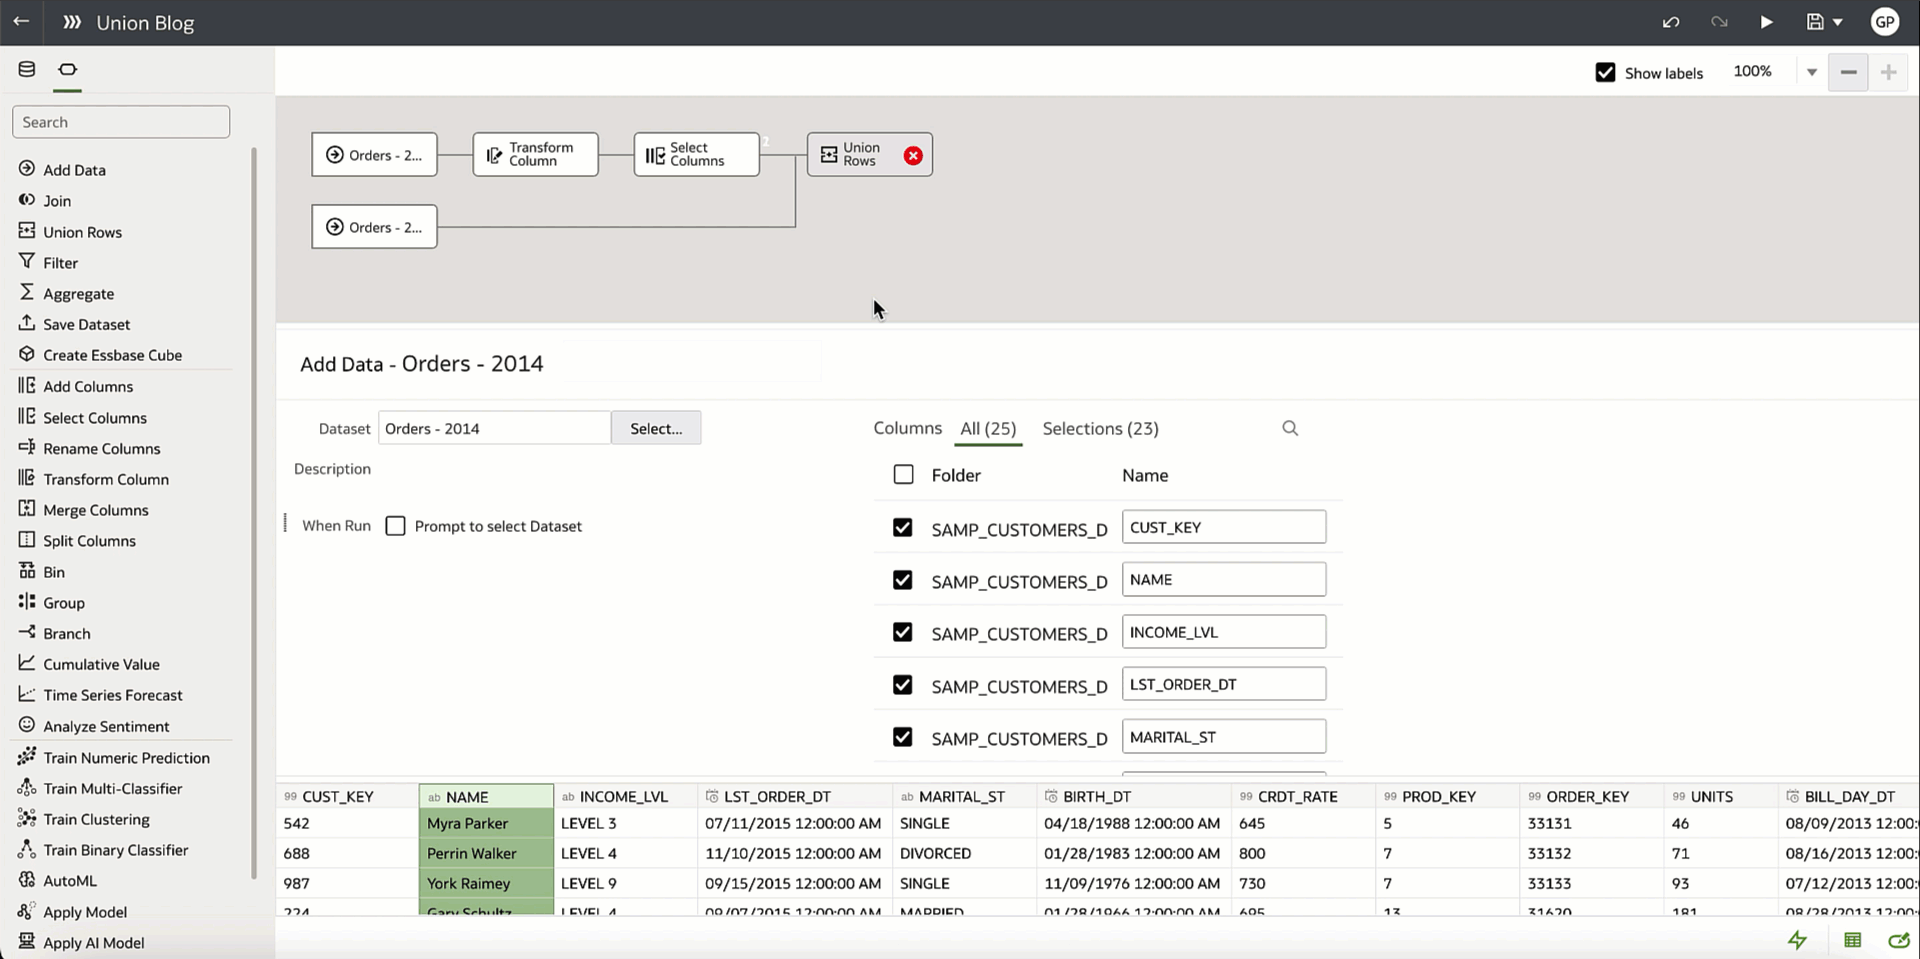Select the Train Clustering step

coord(95,818)
